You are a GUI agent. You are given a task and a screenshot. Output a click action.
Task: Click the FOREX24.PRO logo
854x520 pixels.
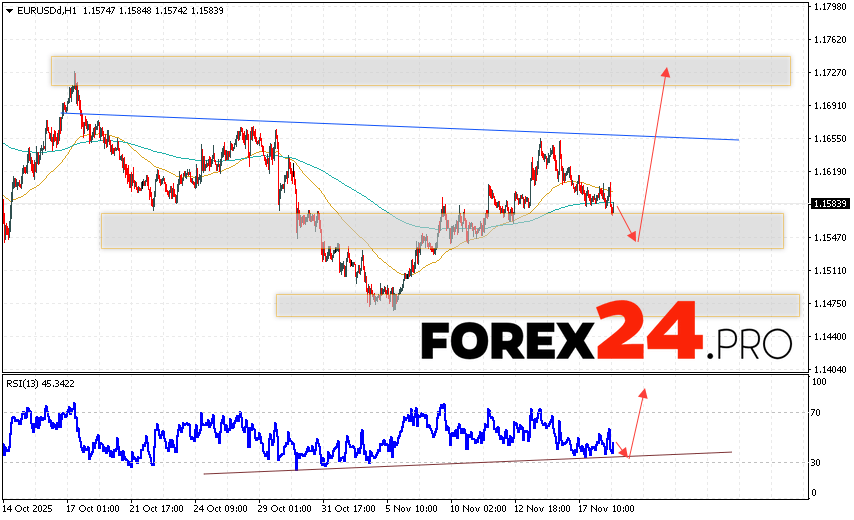pos(605,340)
